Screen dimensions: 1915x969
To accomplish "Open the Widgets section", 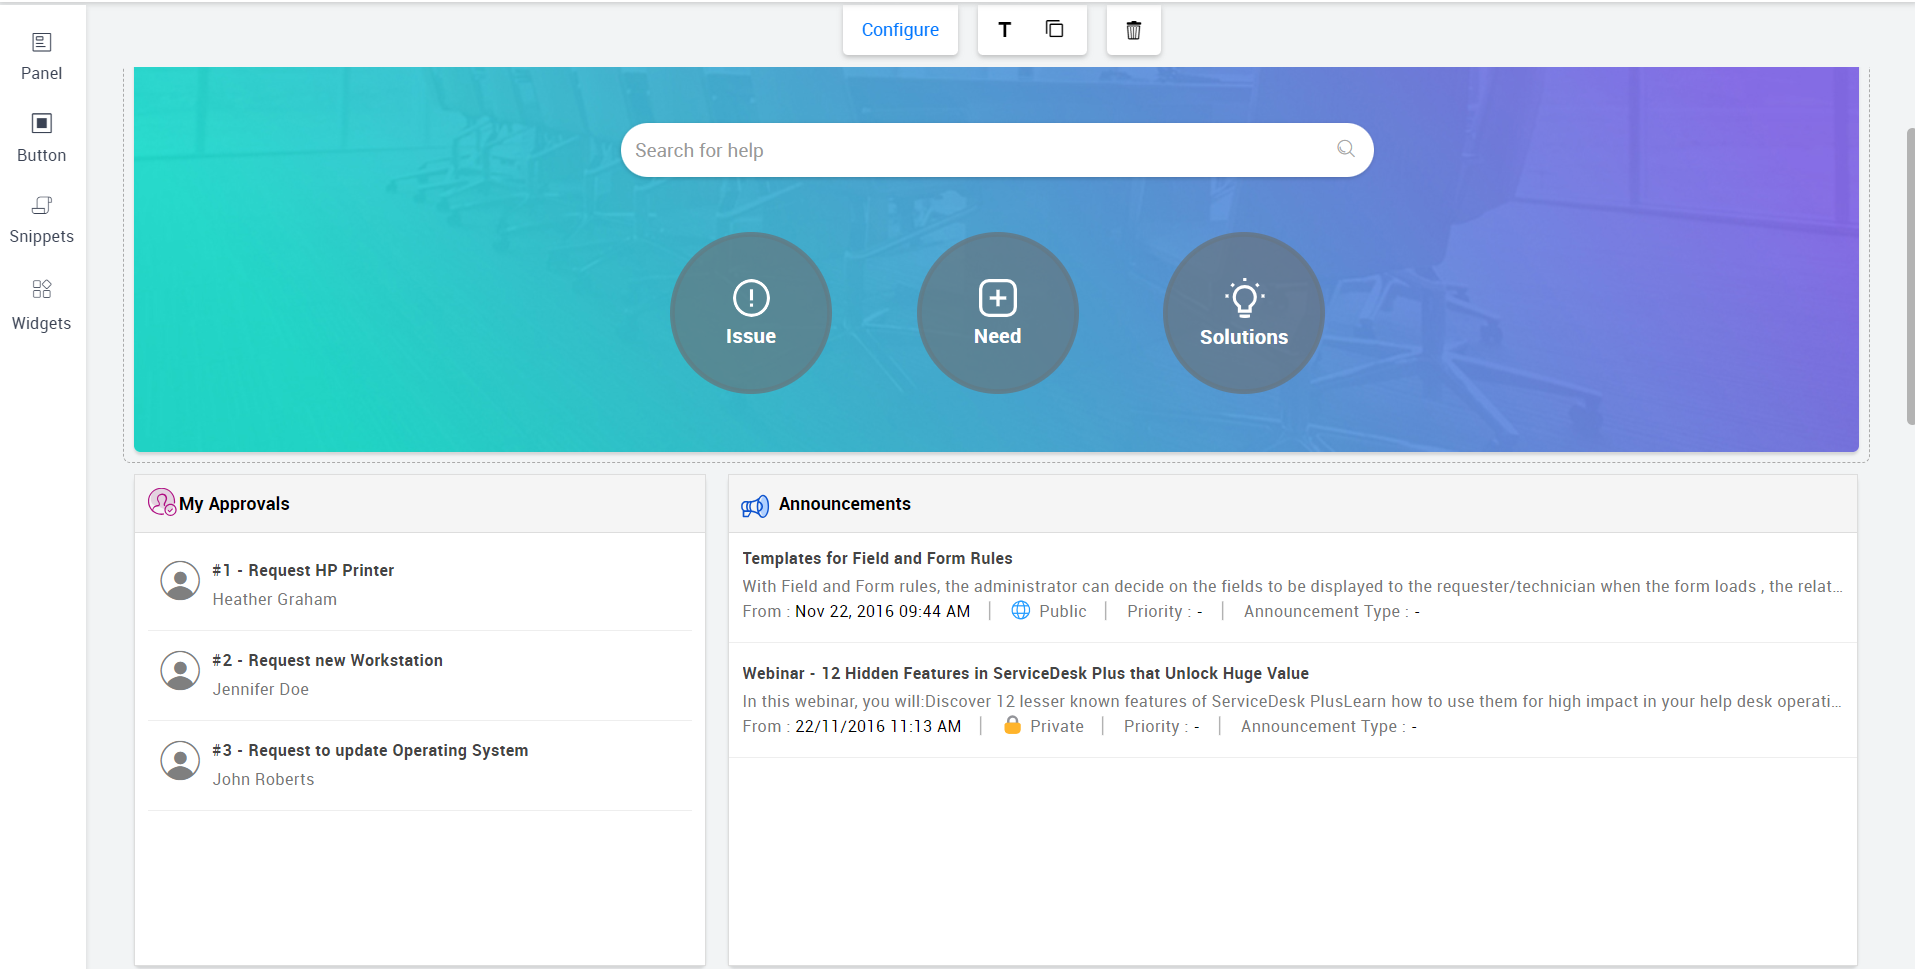I will [41, 304].
